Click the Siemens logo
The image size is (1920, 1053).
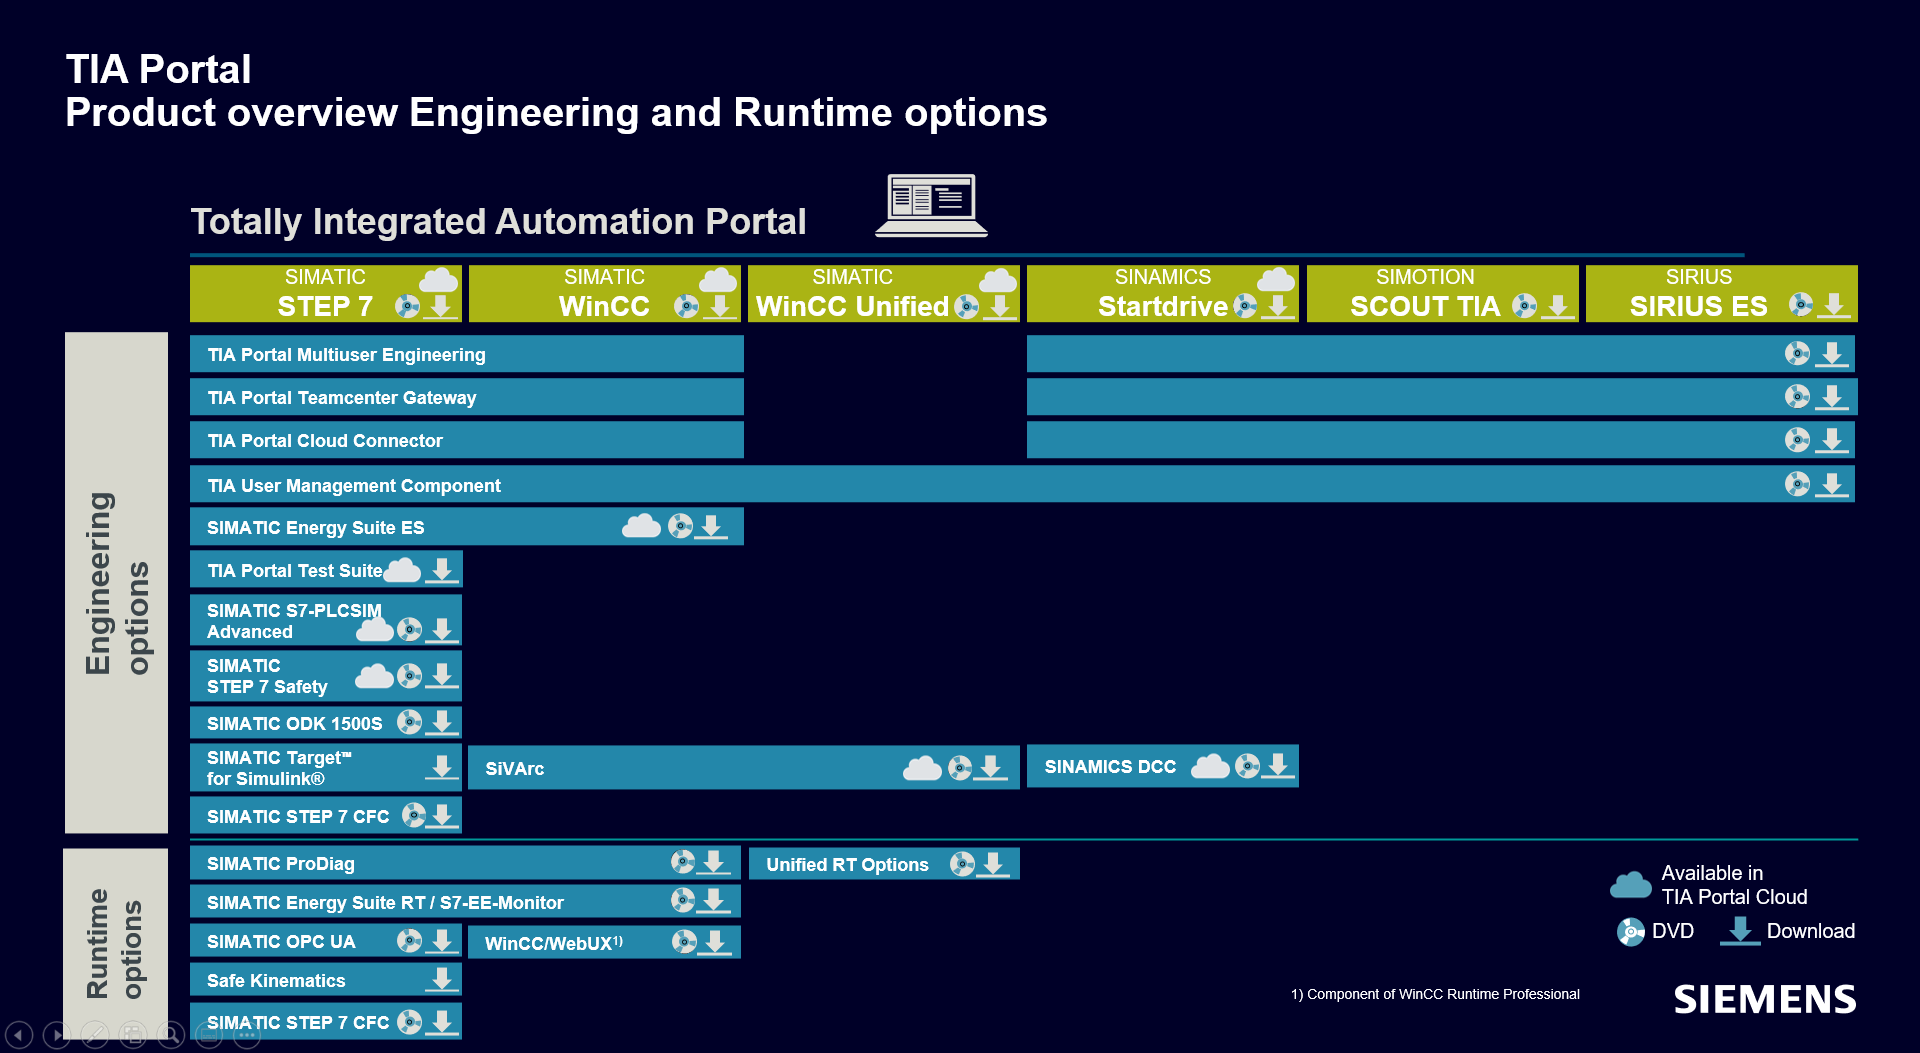(1764, 999)
